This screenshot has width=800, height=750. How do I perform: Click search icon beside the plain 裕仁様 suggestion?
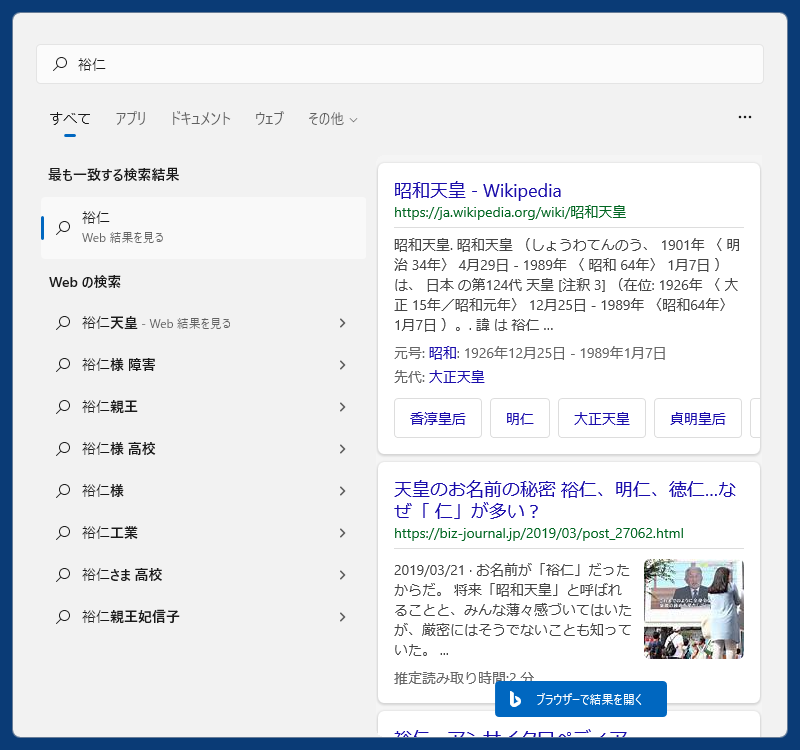[x=63, y=491]
